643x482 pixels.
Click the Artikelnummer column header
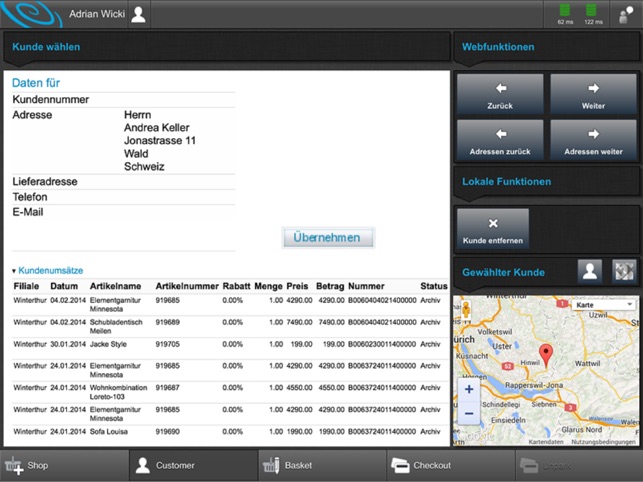coord(187,286)
